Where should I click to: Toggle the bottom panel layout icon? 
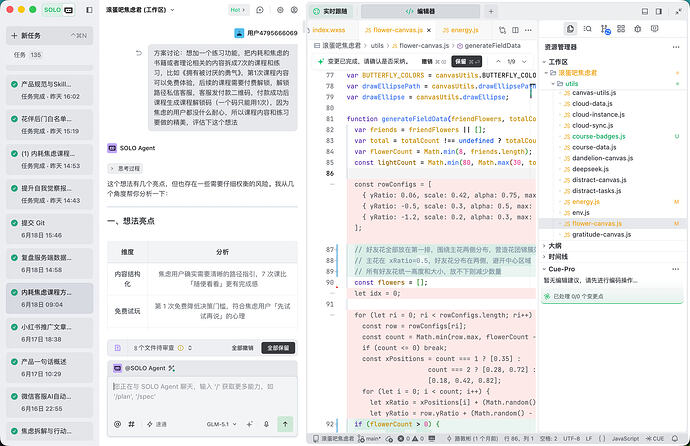(645, 11)
